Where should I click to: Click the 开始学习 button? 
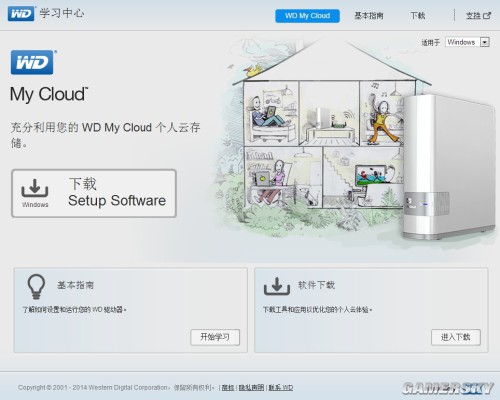click(x=215, y=337)
